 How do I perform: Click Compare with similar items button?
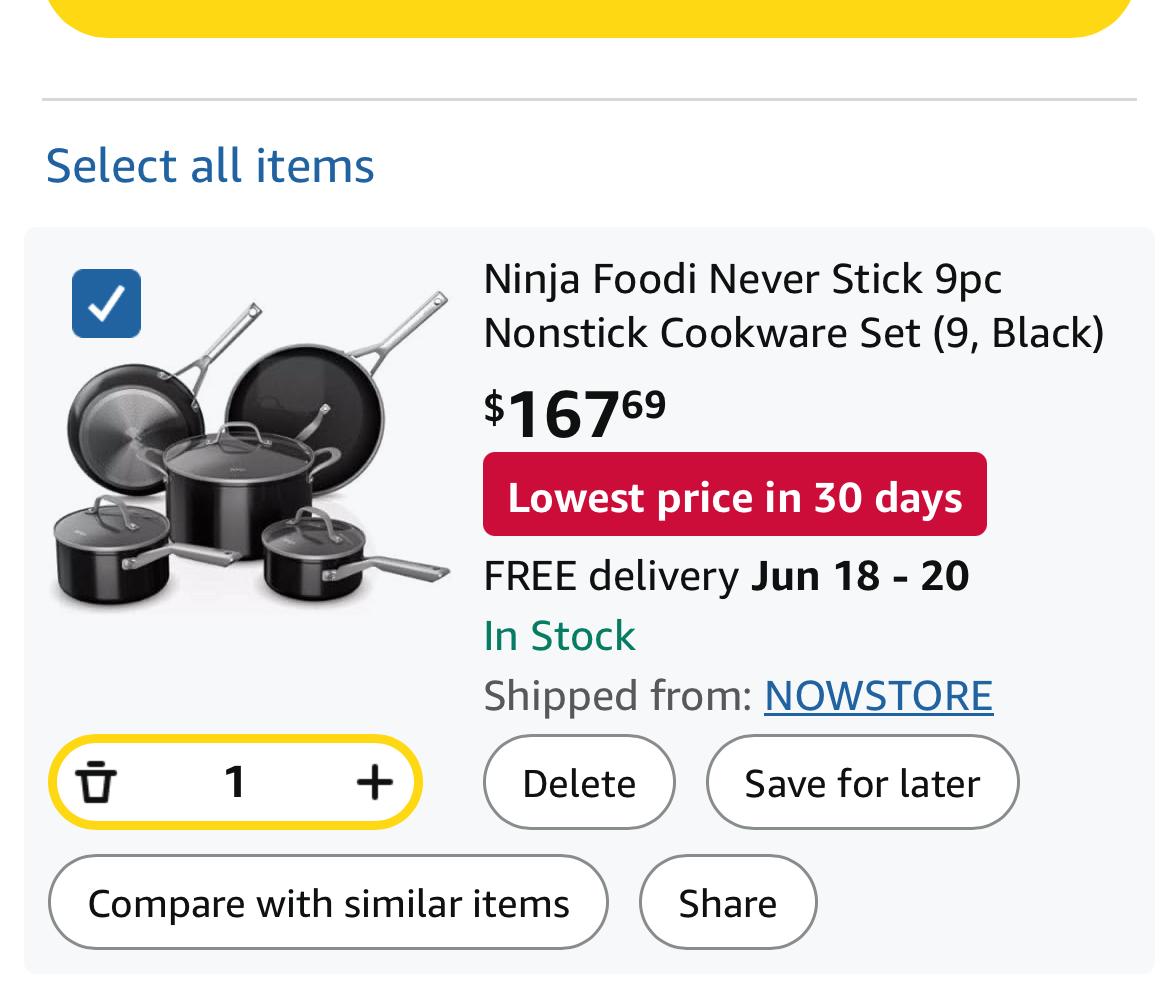coord(329,902)
